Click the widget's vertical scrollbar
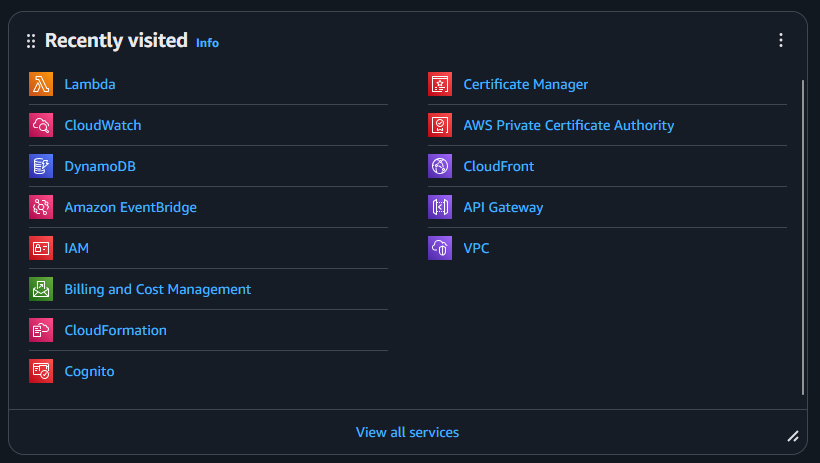Viewport: 820px width, 463px height. click(x=803, y=237)
